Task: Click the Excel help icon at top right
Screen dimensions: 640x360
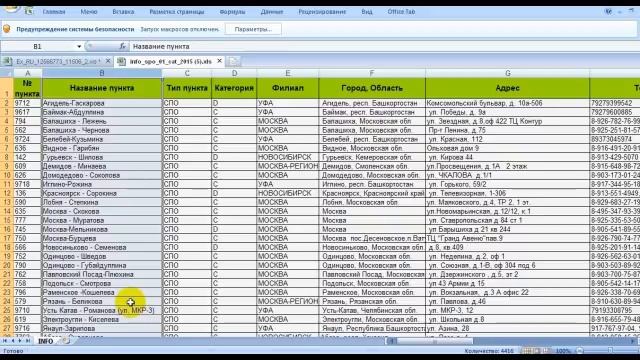Action: tap(608, 11)
